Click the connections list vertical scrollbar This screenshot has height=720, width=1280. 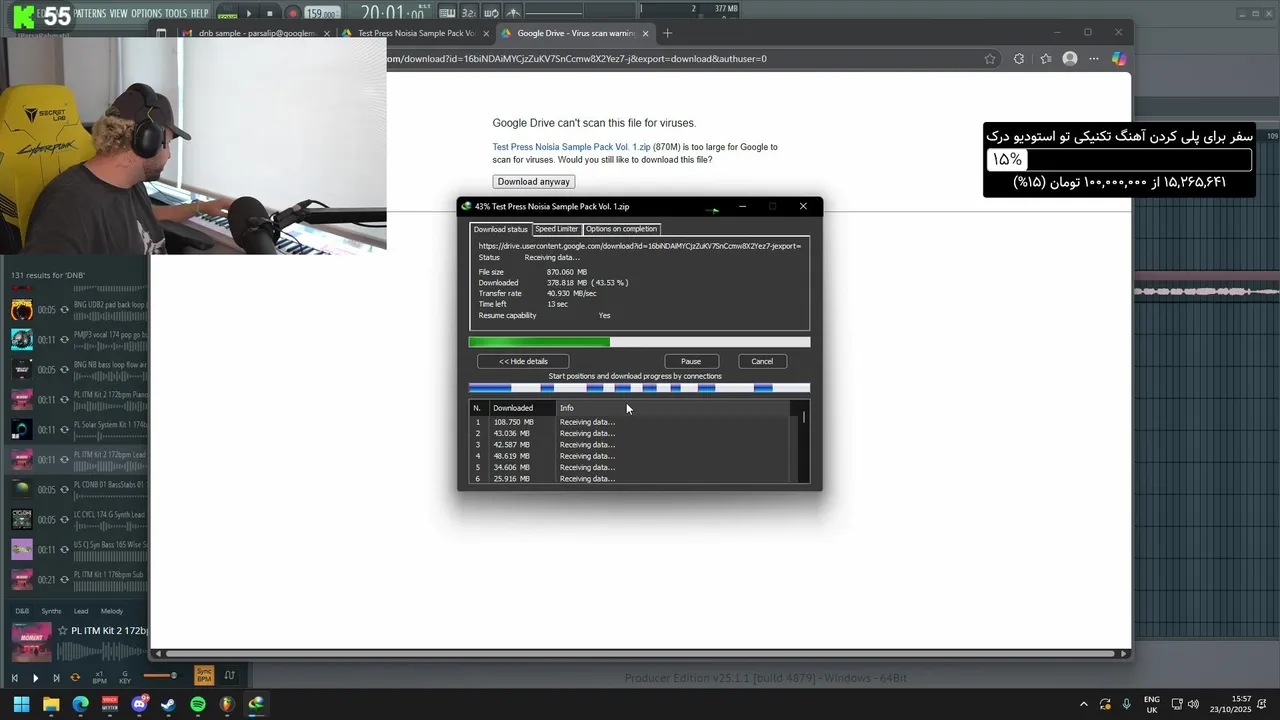pos(803,441)
